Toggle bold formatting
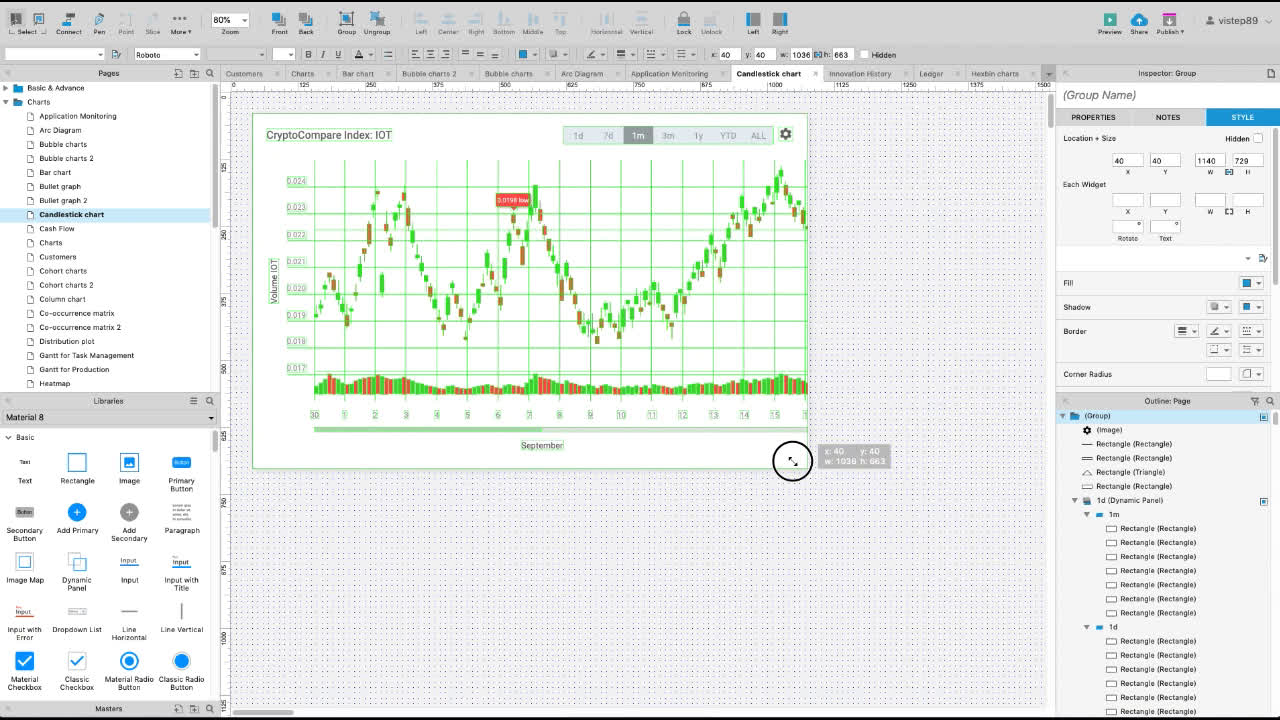The width and height of the screenshot is (1280, 720). click(x=308, y=55)
